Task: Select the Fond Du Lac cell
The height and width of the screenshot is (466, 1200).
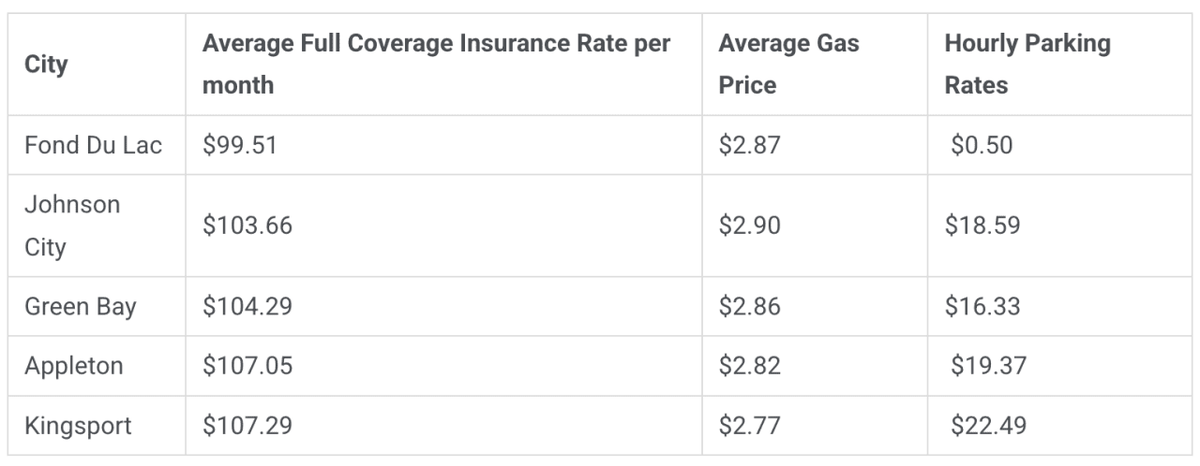Action: [93, 145]
